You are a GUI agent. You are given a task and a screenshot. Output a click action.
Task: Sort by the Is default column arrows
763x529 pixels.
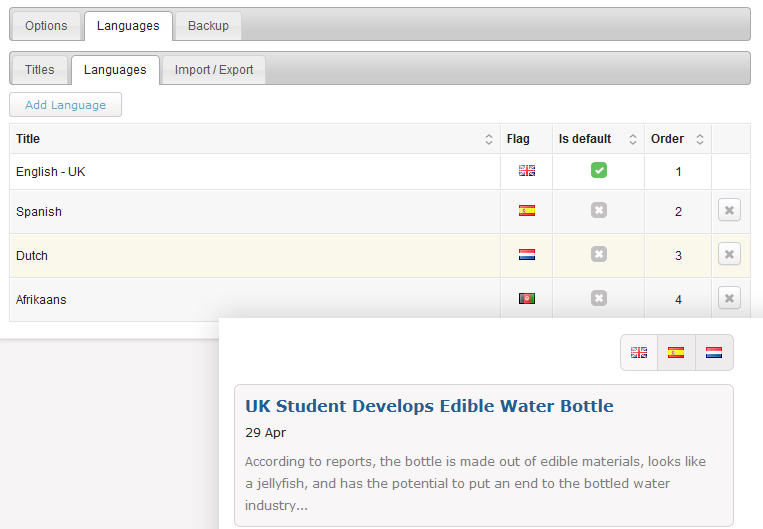point(633,139)
